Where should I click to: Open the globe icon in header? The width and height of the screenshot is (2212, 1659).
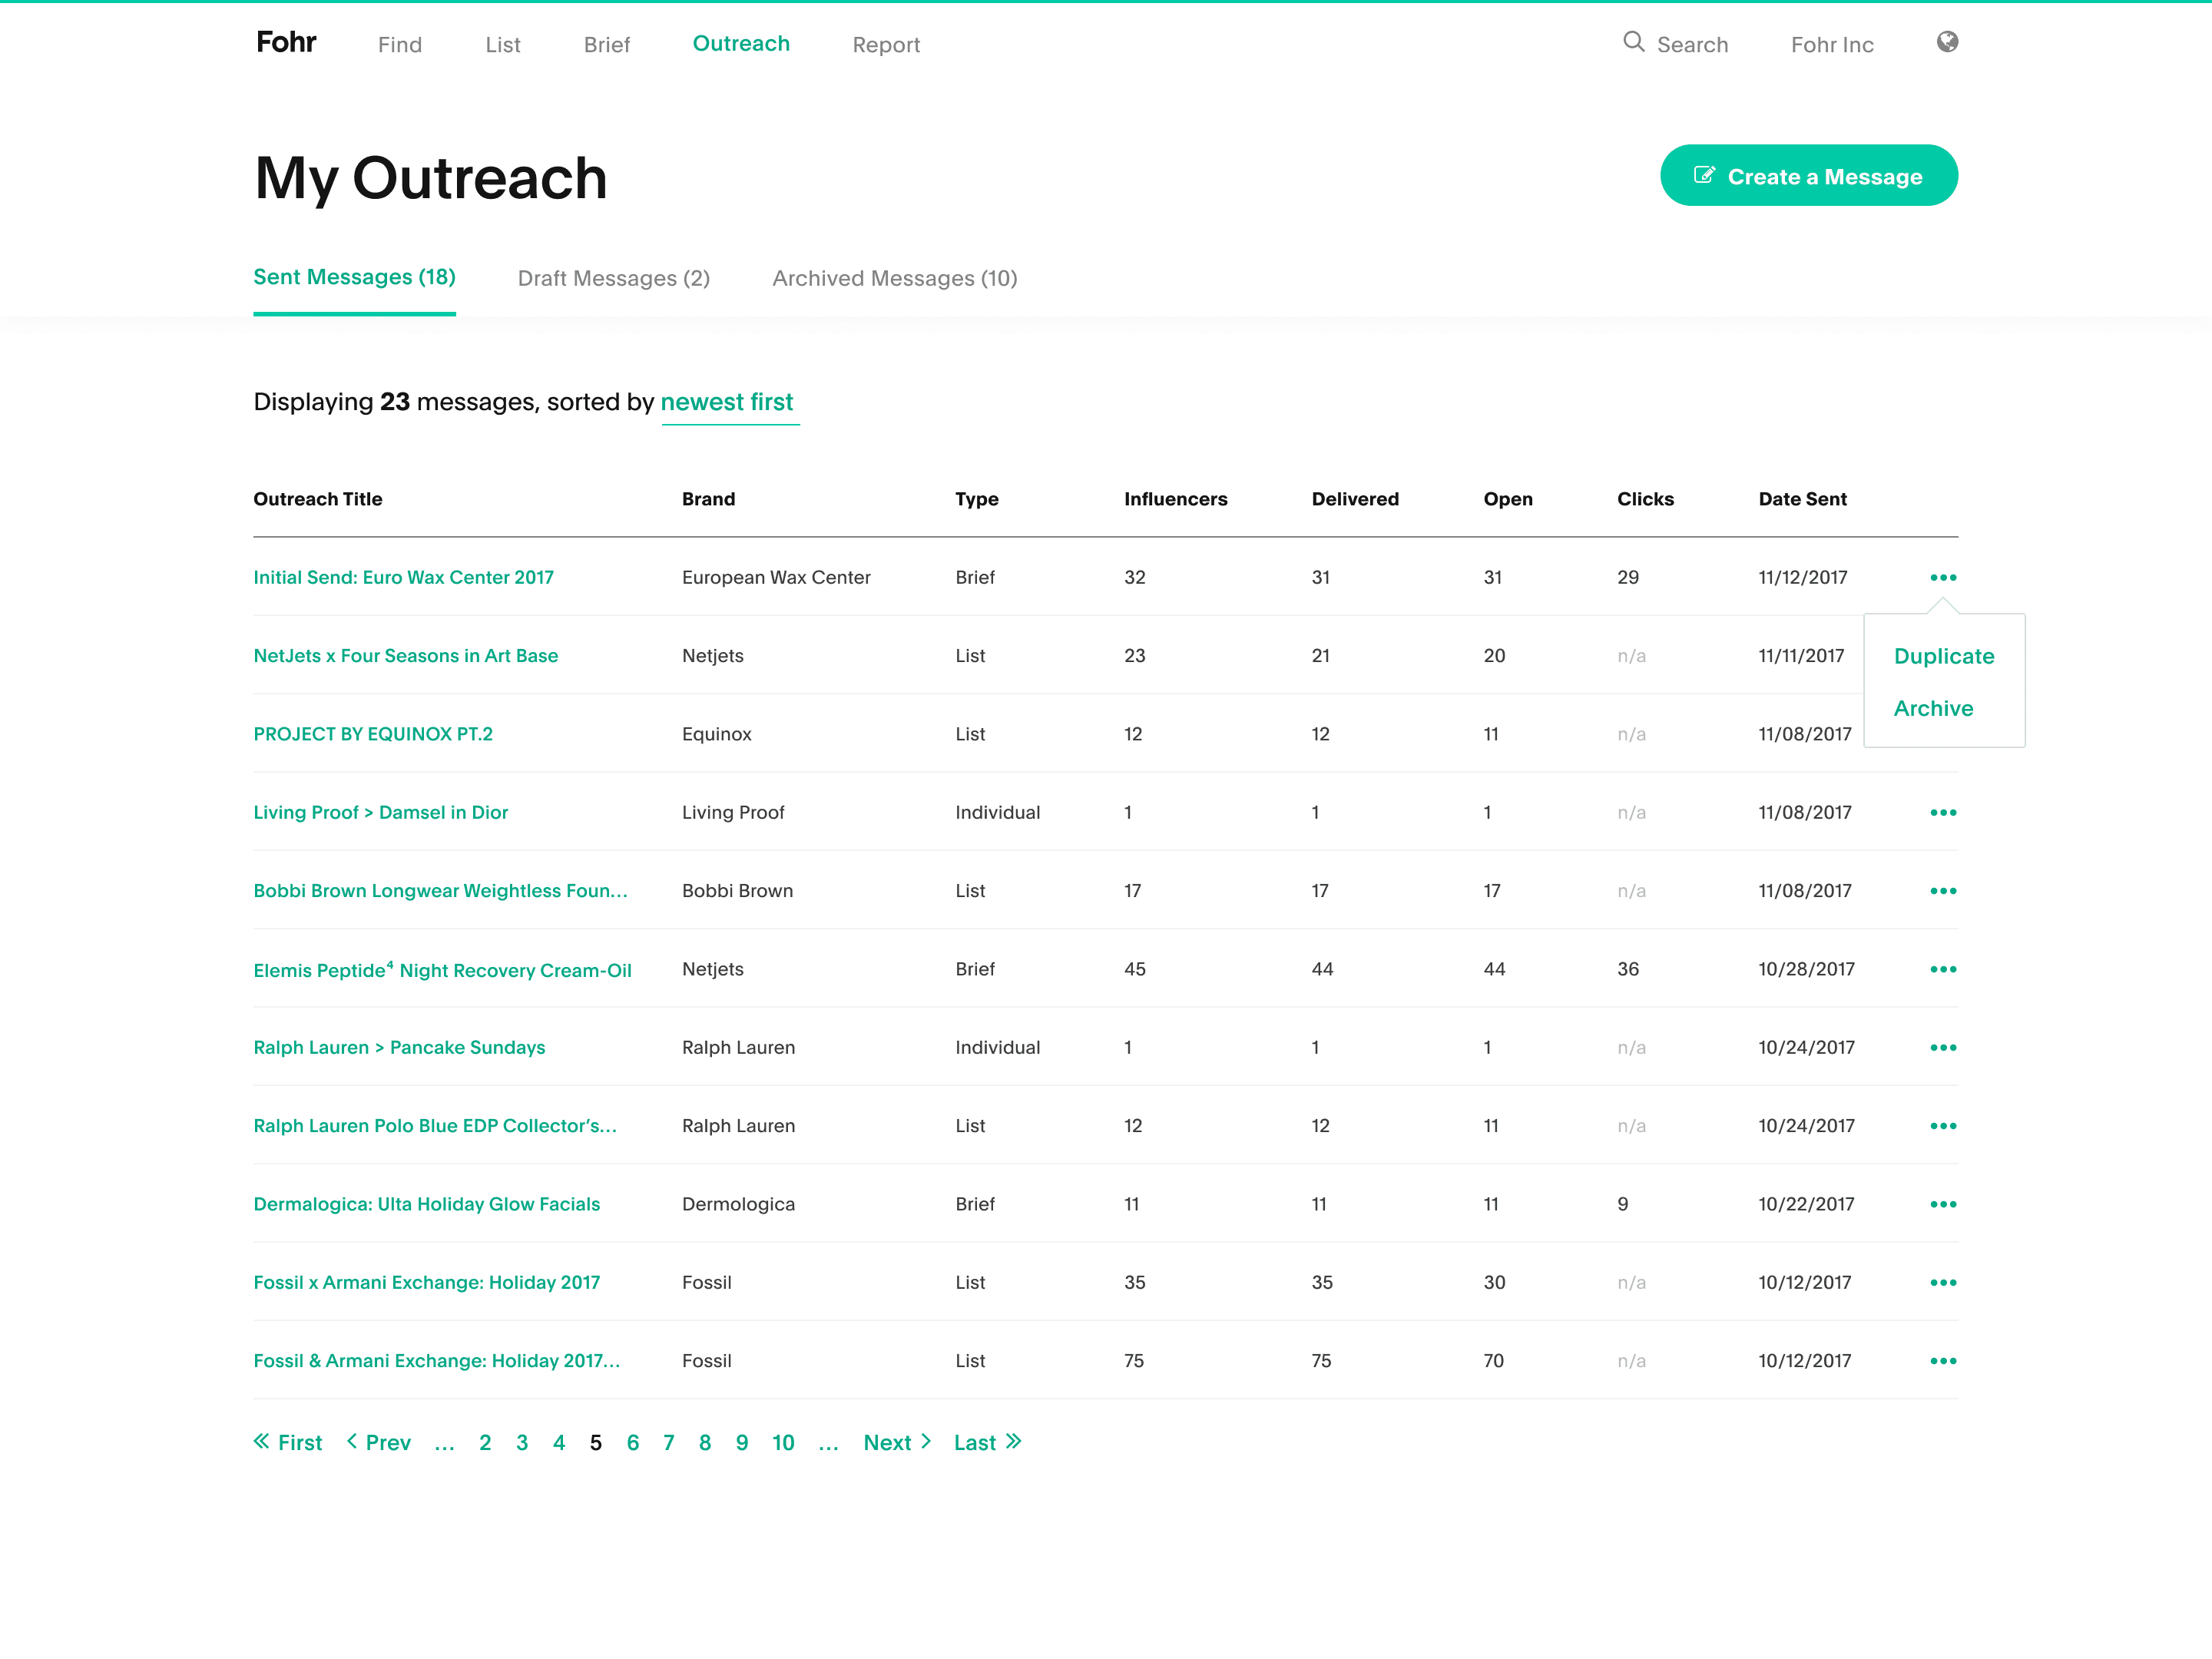point(1946,42)
